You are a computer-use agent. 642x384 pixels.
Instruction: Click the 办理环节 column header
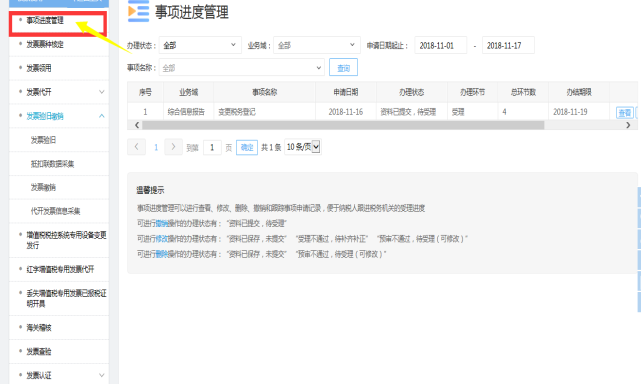click(472, 92)
